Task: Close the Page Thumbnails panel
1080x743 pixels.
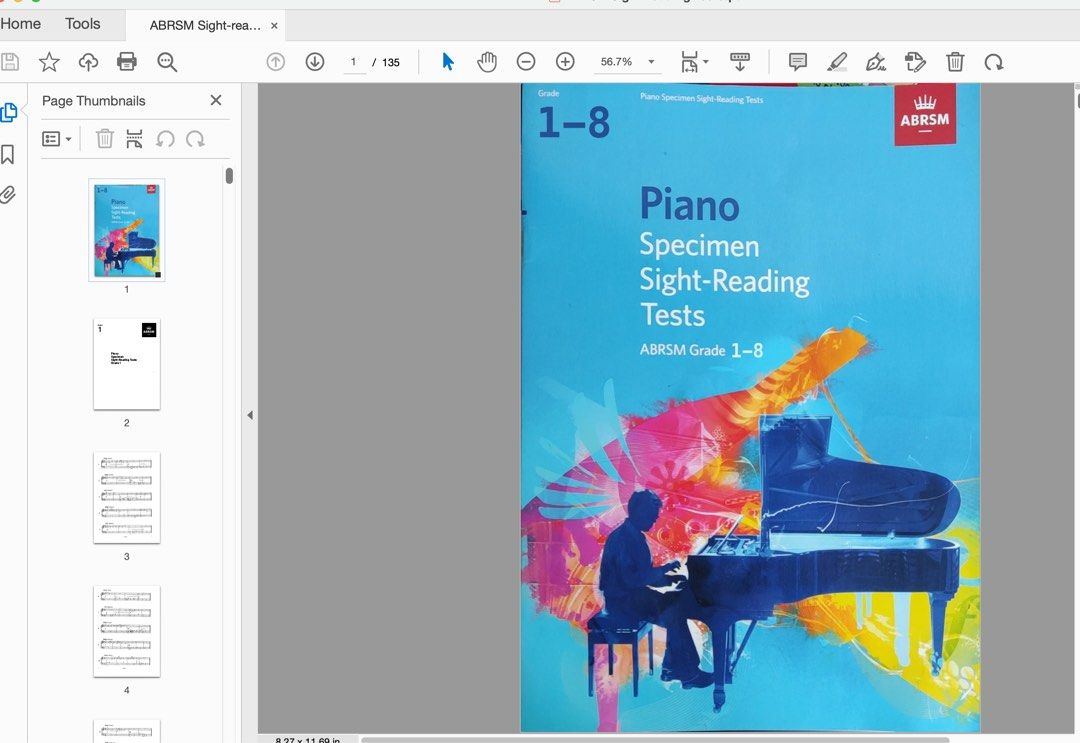Action: pos(216,100)
